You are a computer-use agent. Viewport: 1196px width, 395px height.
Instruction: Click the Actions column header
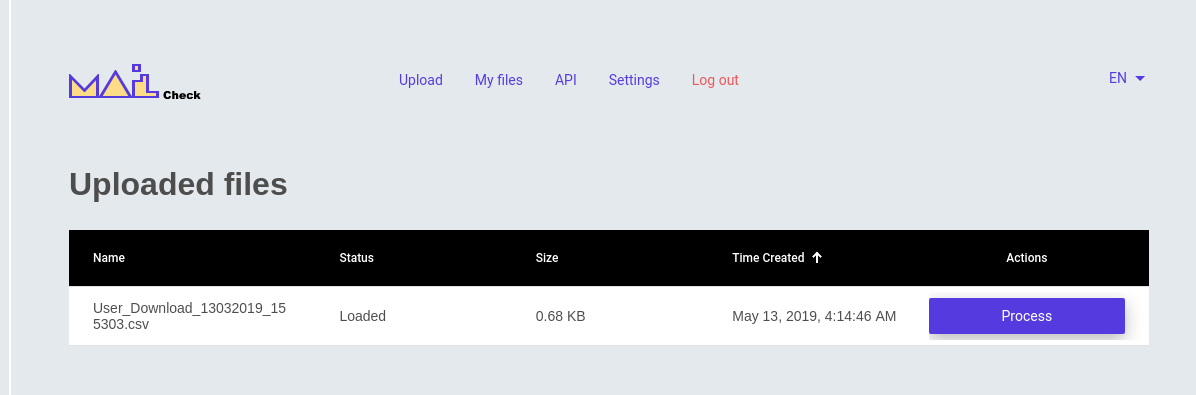[x=1027, y=258]
